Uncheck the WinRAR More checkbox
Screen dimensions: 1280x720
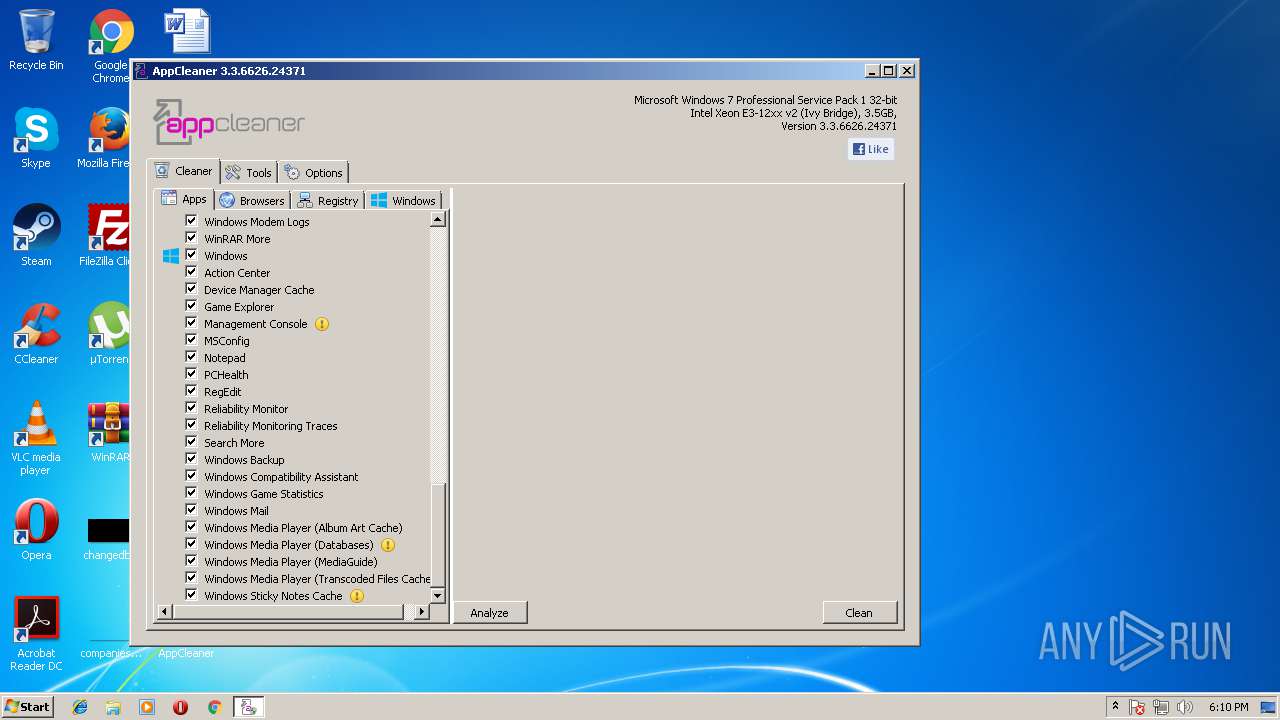(x=191, y=238)
